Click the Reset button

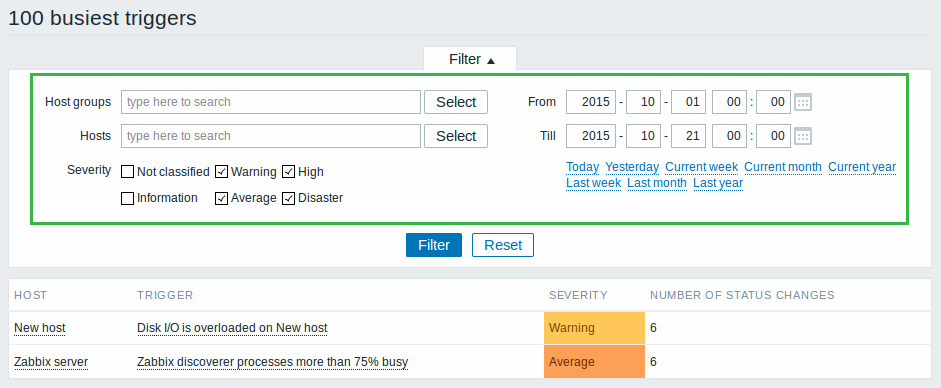coord(503,245)
